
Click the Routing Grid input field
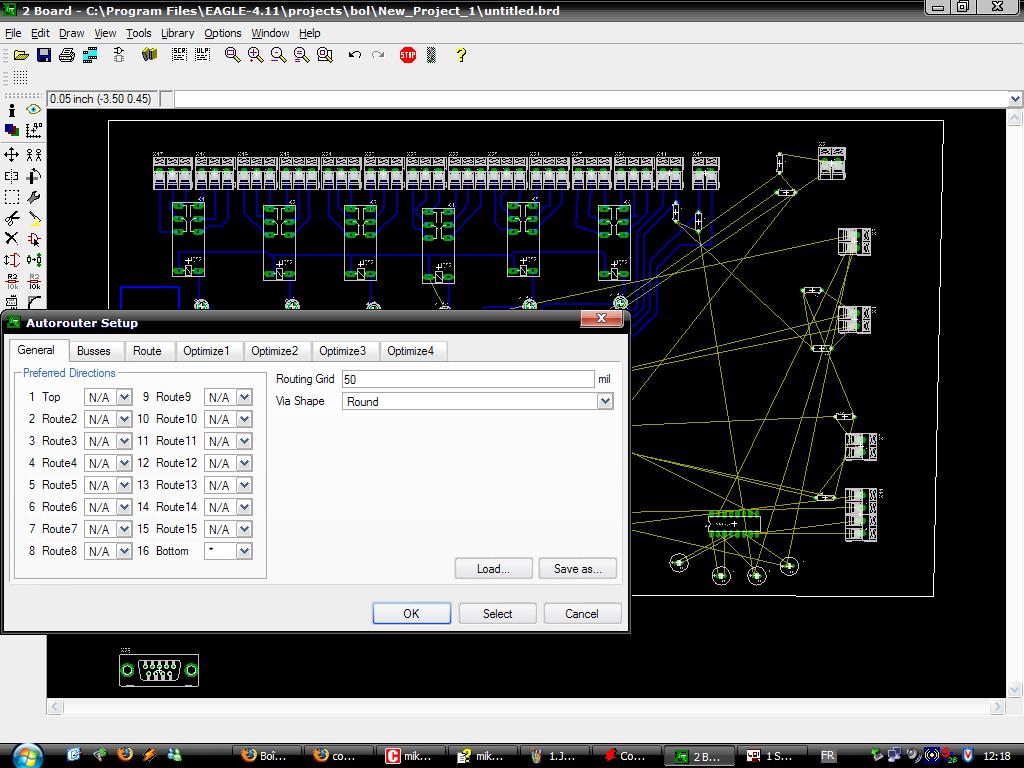467,379
